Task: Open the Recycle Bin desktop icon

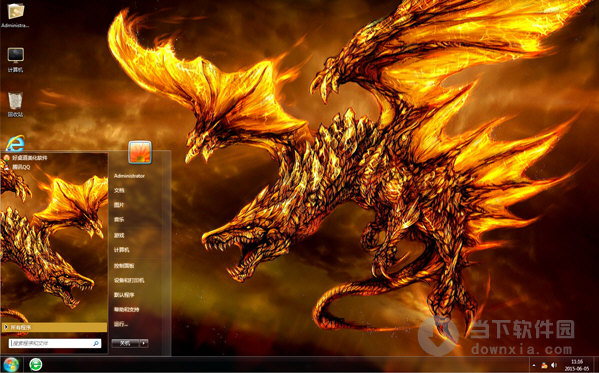Action: (x=15, y=104)
